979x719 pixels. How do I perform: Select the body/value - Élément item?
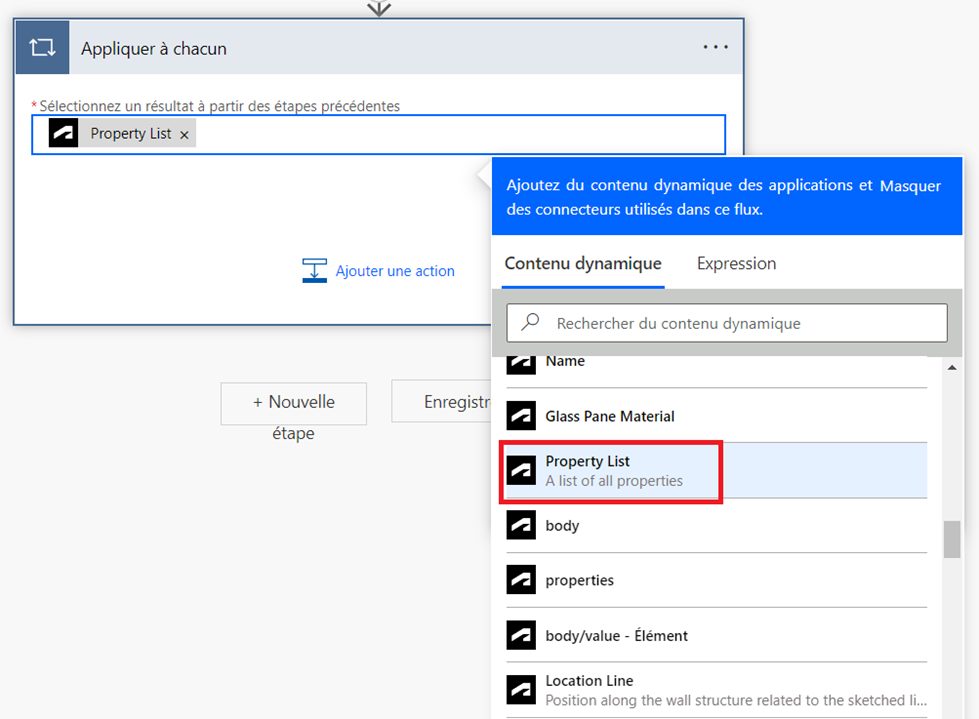coord(716,635)
